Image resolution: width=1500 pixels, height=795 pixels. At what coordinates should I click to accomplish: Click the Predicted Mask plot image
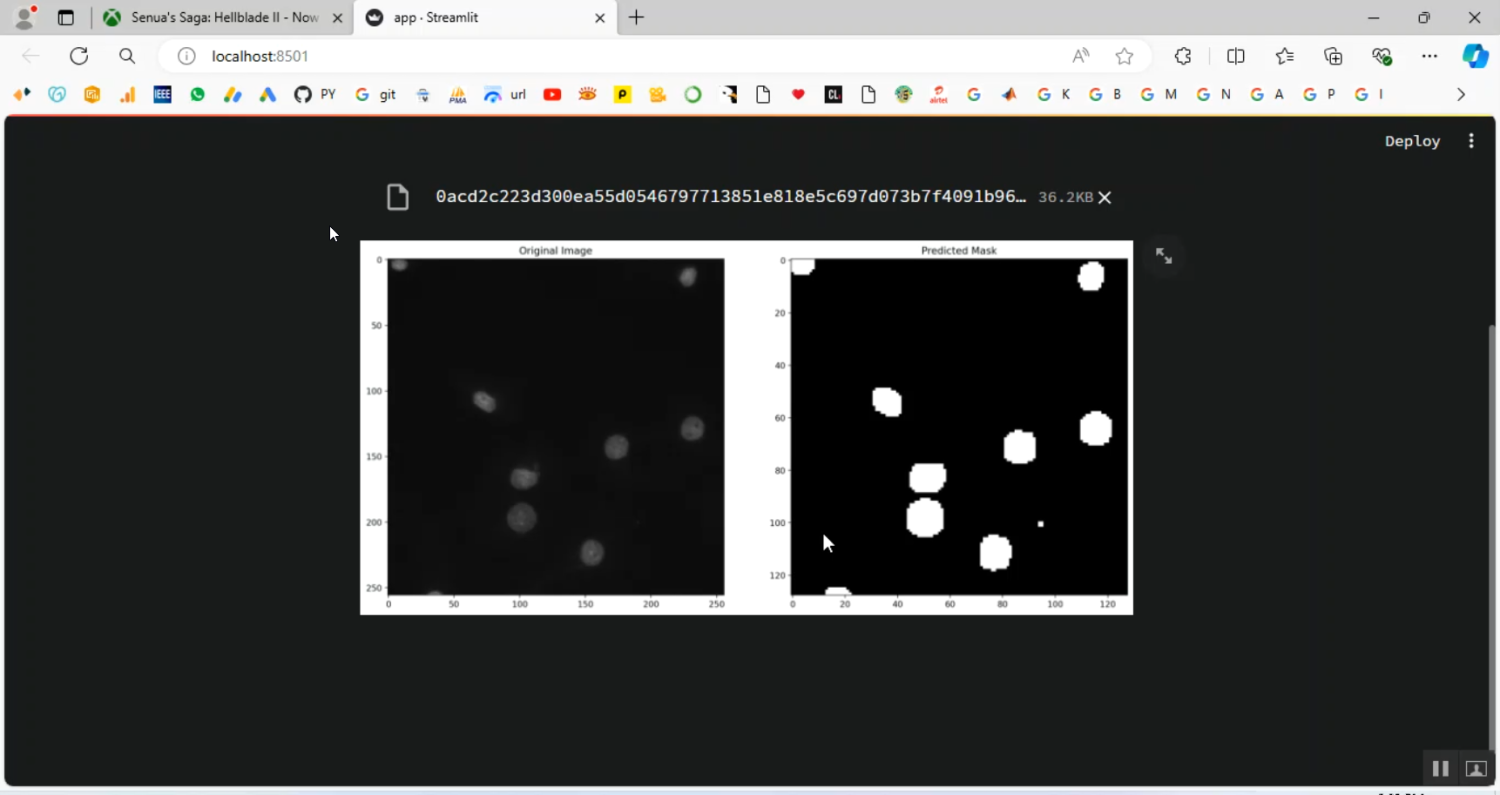tap(958, 427)
